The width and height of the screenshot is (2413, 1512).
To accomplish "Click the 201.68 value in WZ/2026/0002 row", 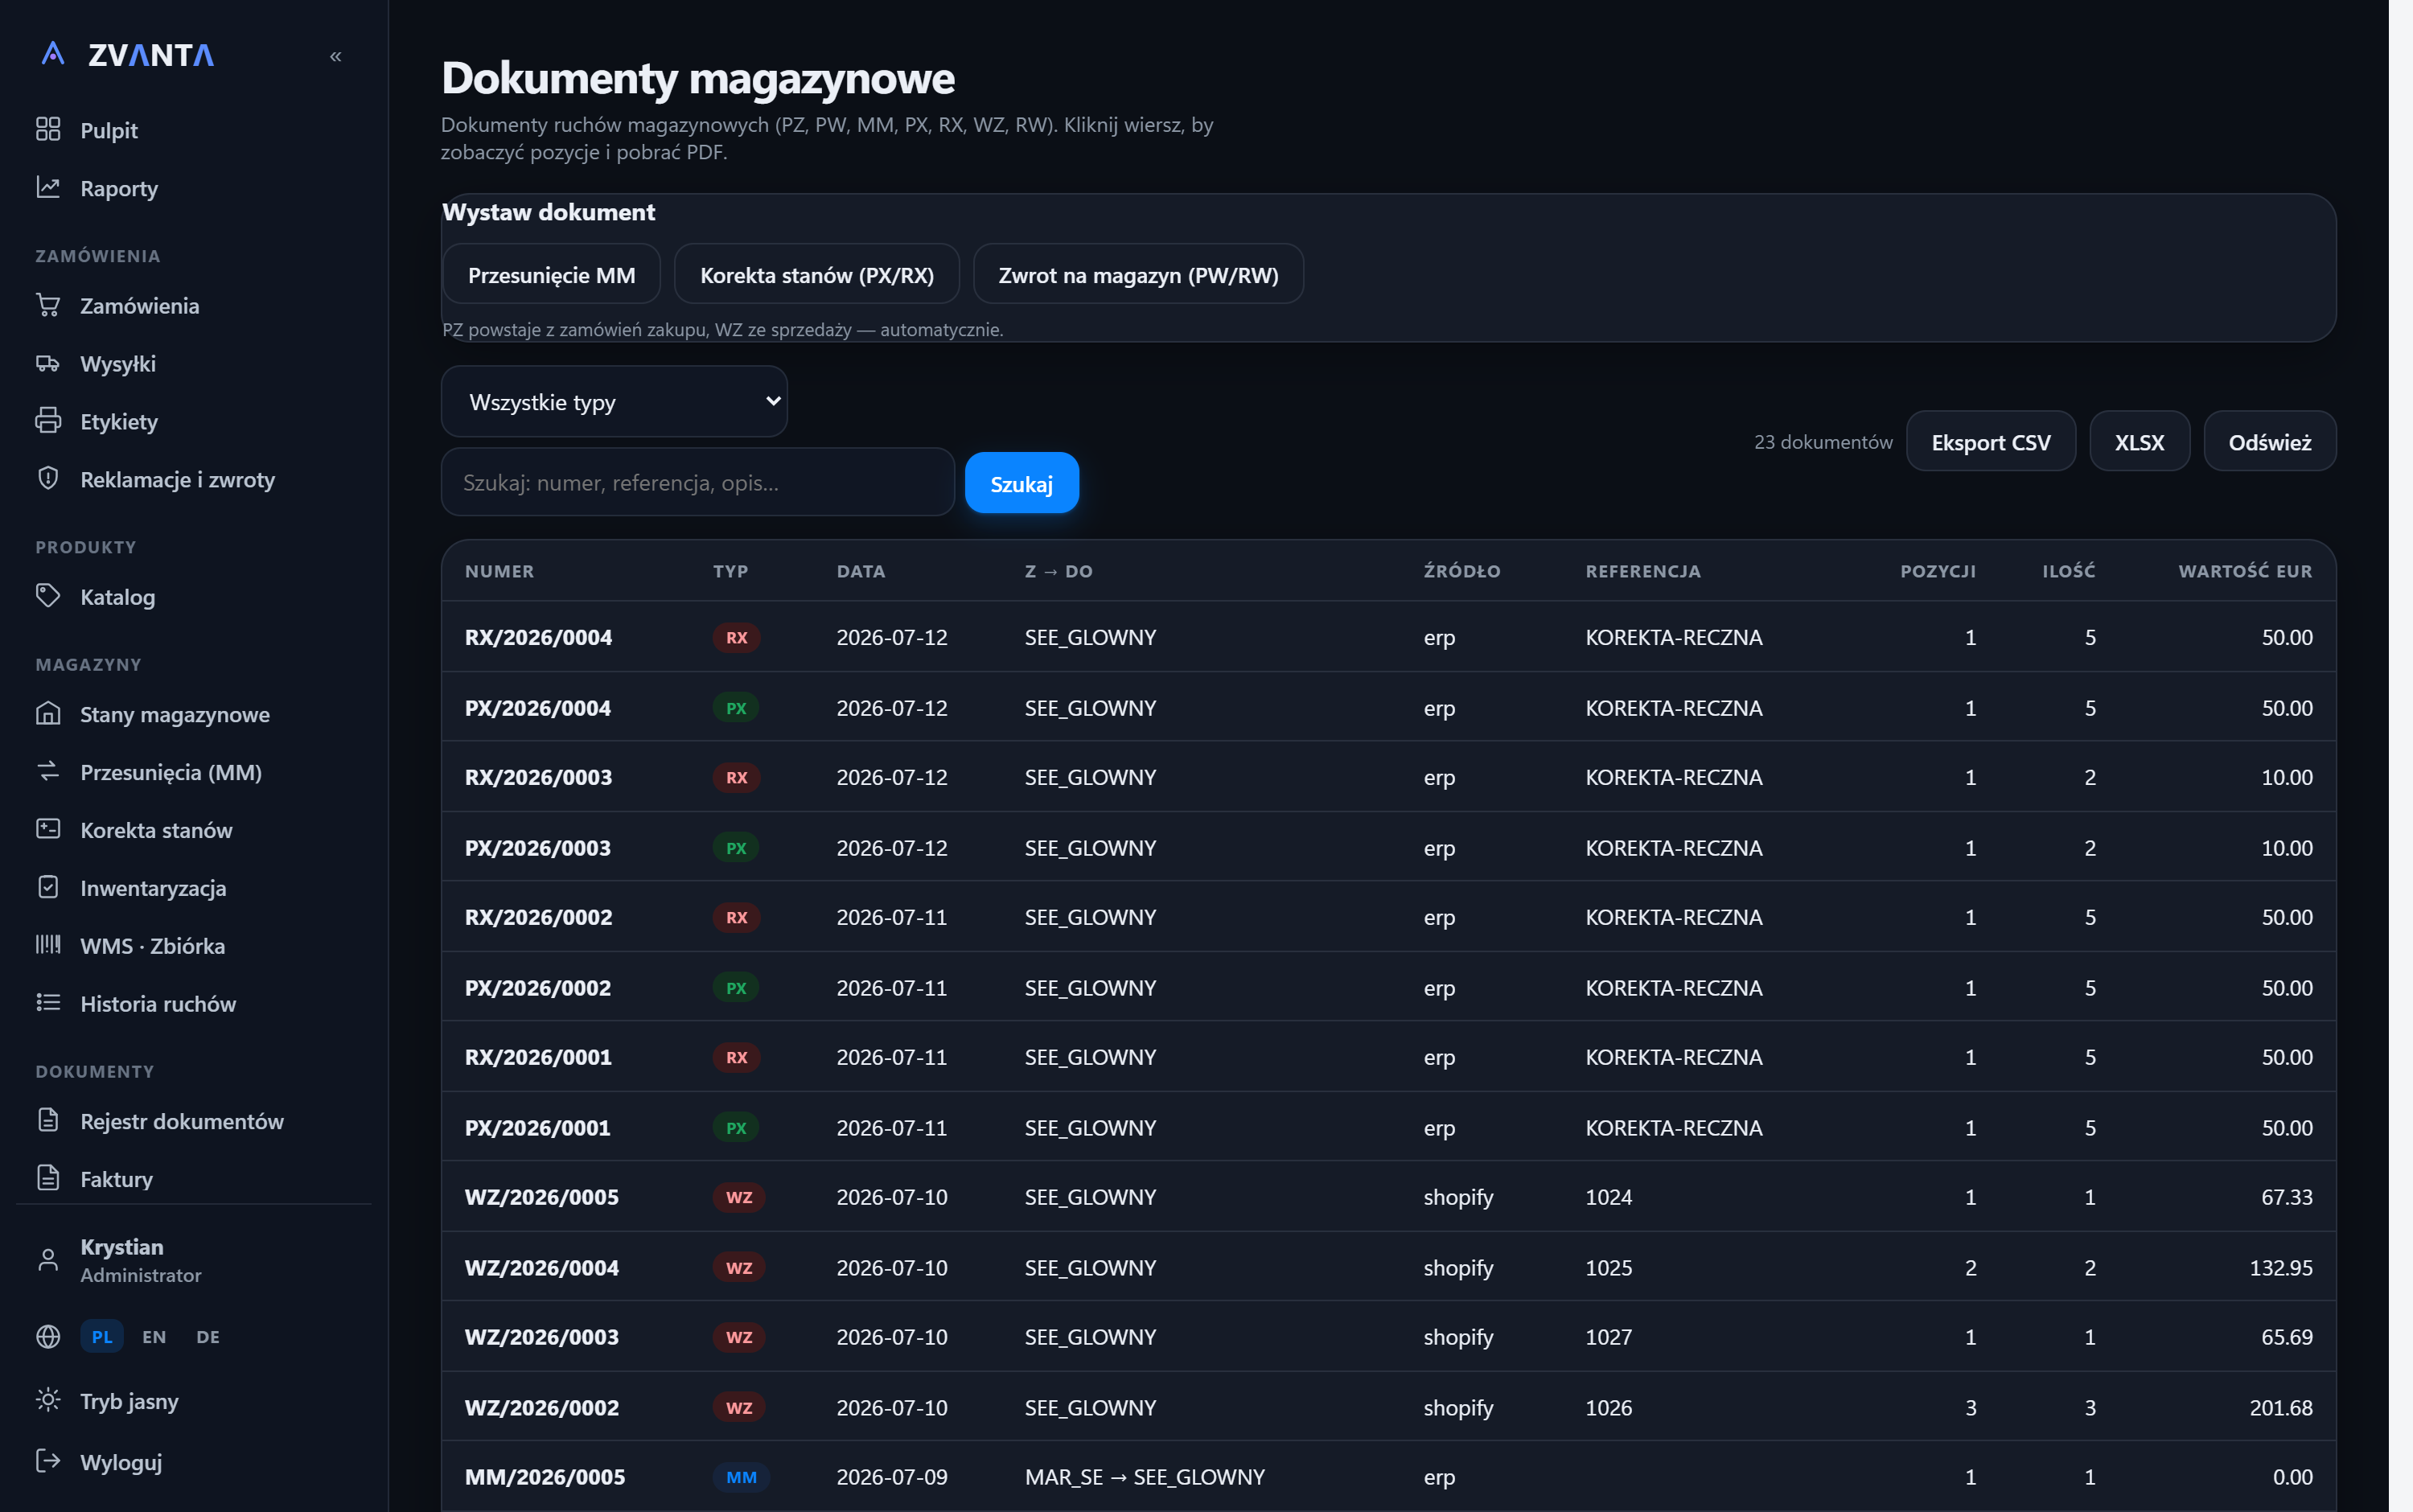I will tap(2280, 1407).
